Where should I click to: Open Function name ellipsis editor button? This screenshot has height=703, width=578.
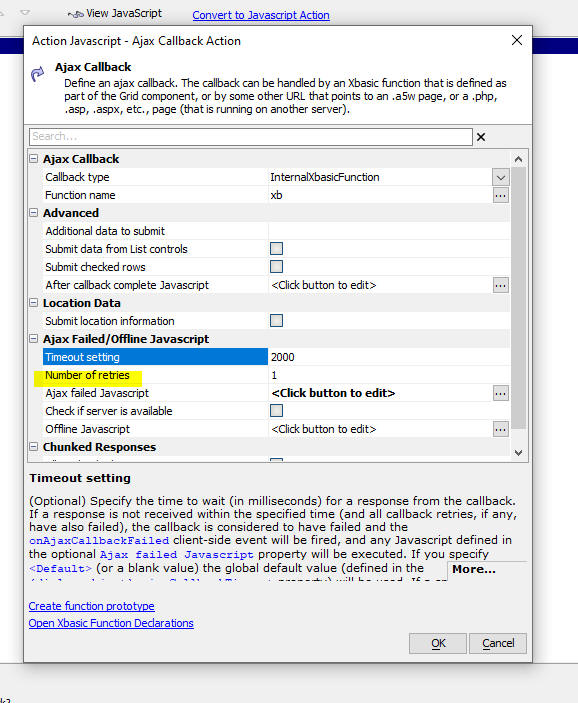click(500, 195)
